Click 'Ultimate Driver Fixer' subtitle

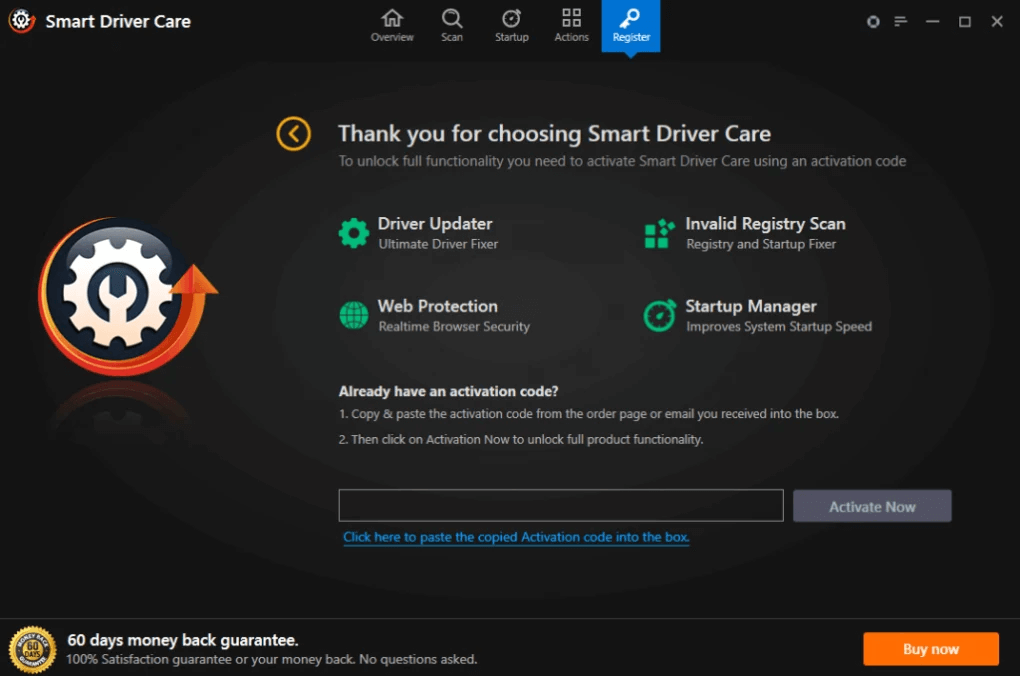coord(438,244)
